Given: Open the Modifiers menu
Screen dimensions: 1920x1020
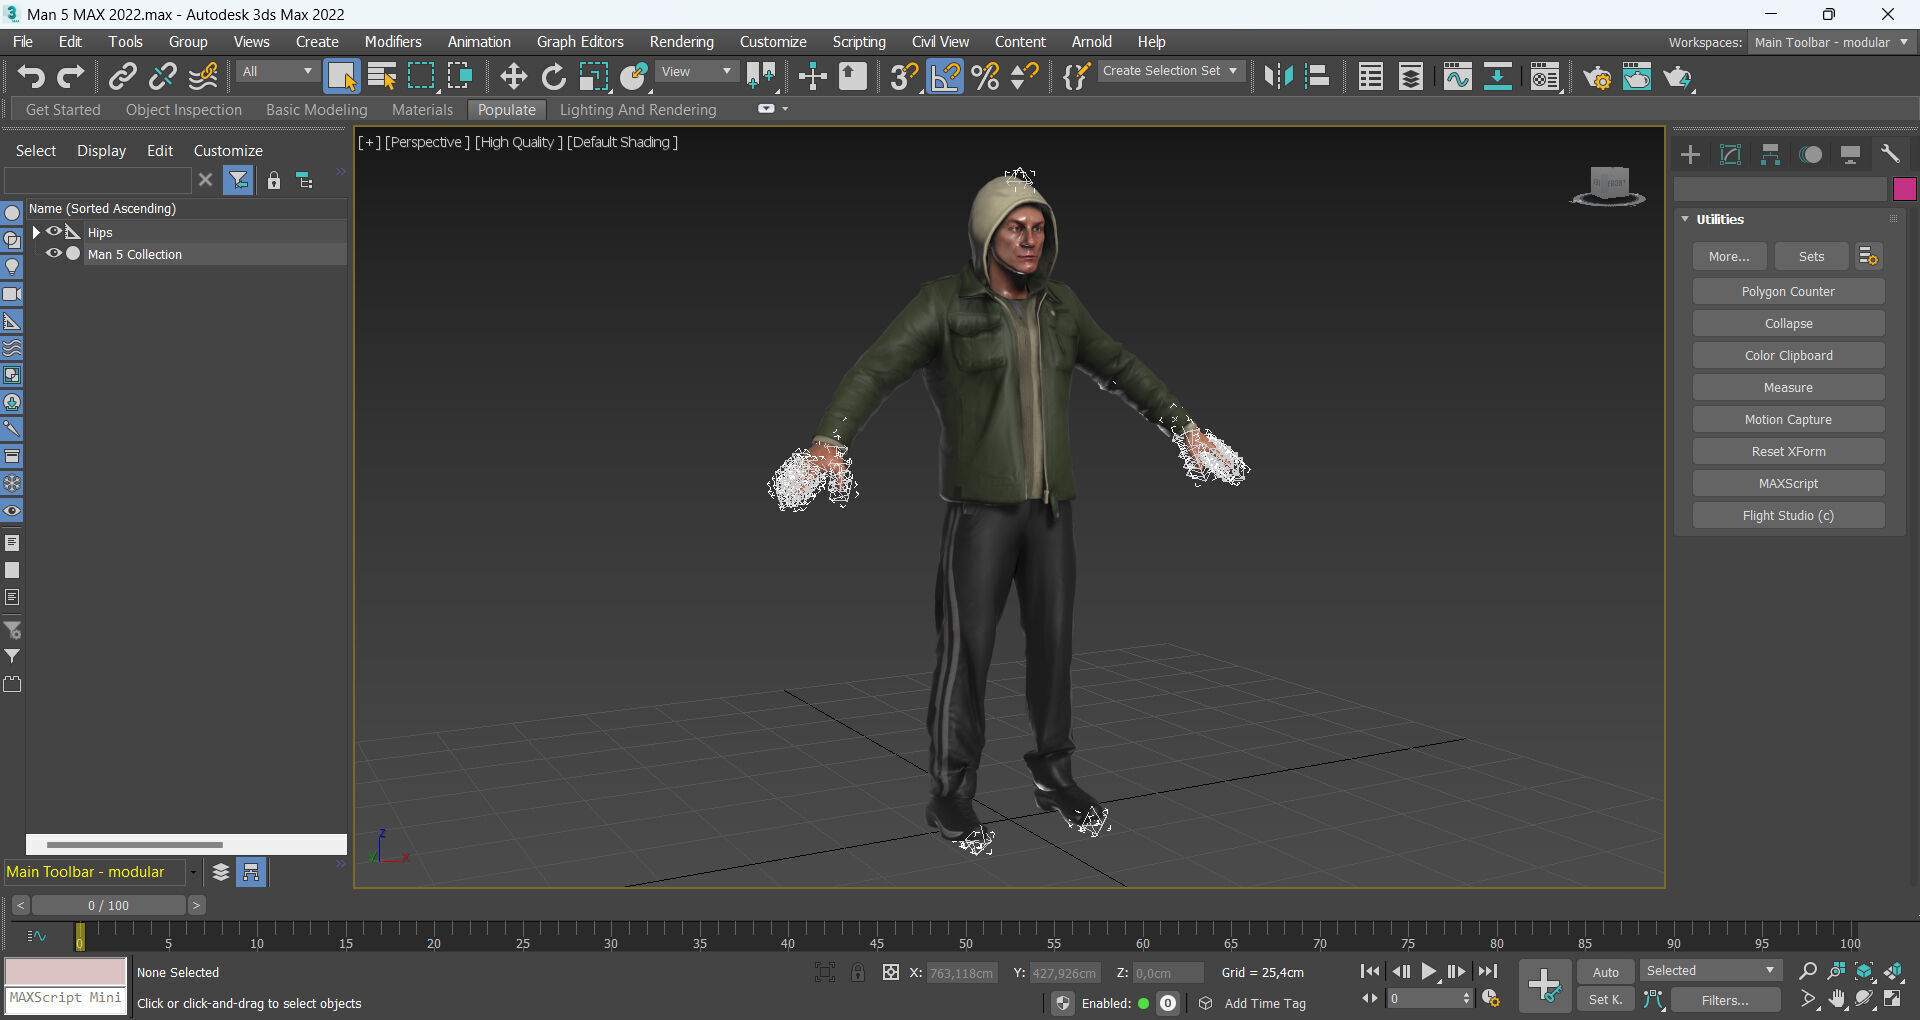Looking at the screenshot, I should (x=393, y=42).
